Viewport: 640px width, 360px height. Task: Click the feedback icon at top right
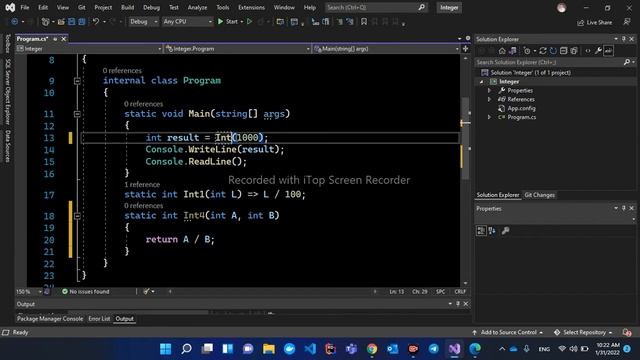click(x=627, y=22)
